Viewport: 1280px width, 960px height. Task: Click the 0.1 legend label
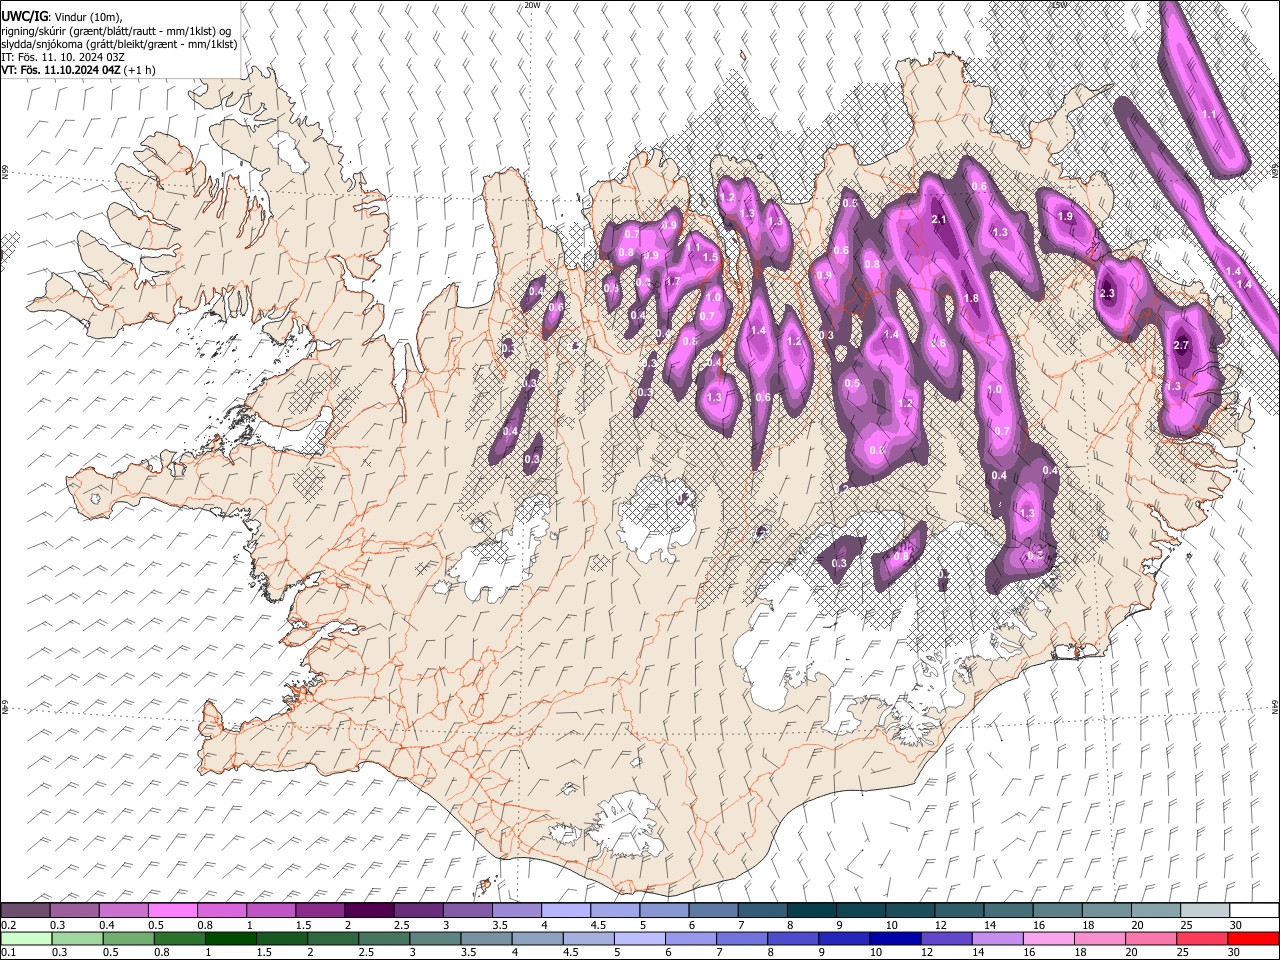[x=7, y=953]
